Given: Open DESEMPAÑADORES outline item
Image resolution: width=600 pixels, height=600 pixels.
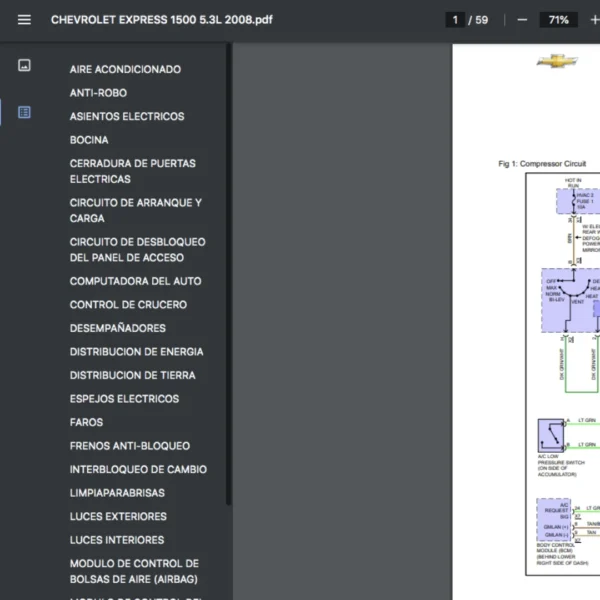Looking at the screenshot, I should [118, 328].
